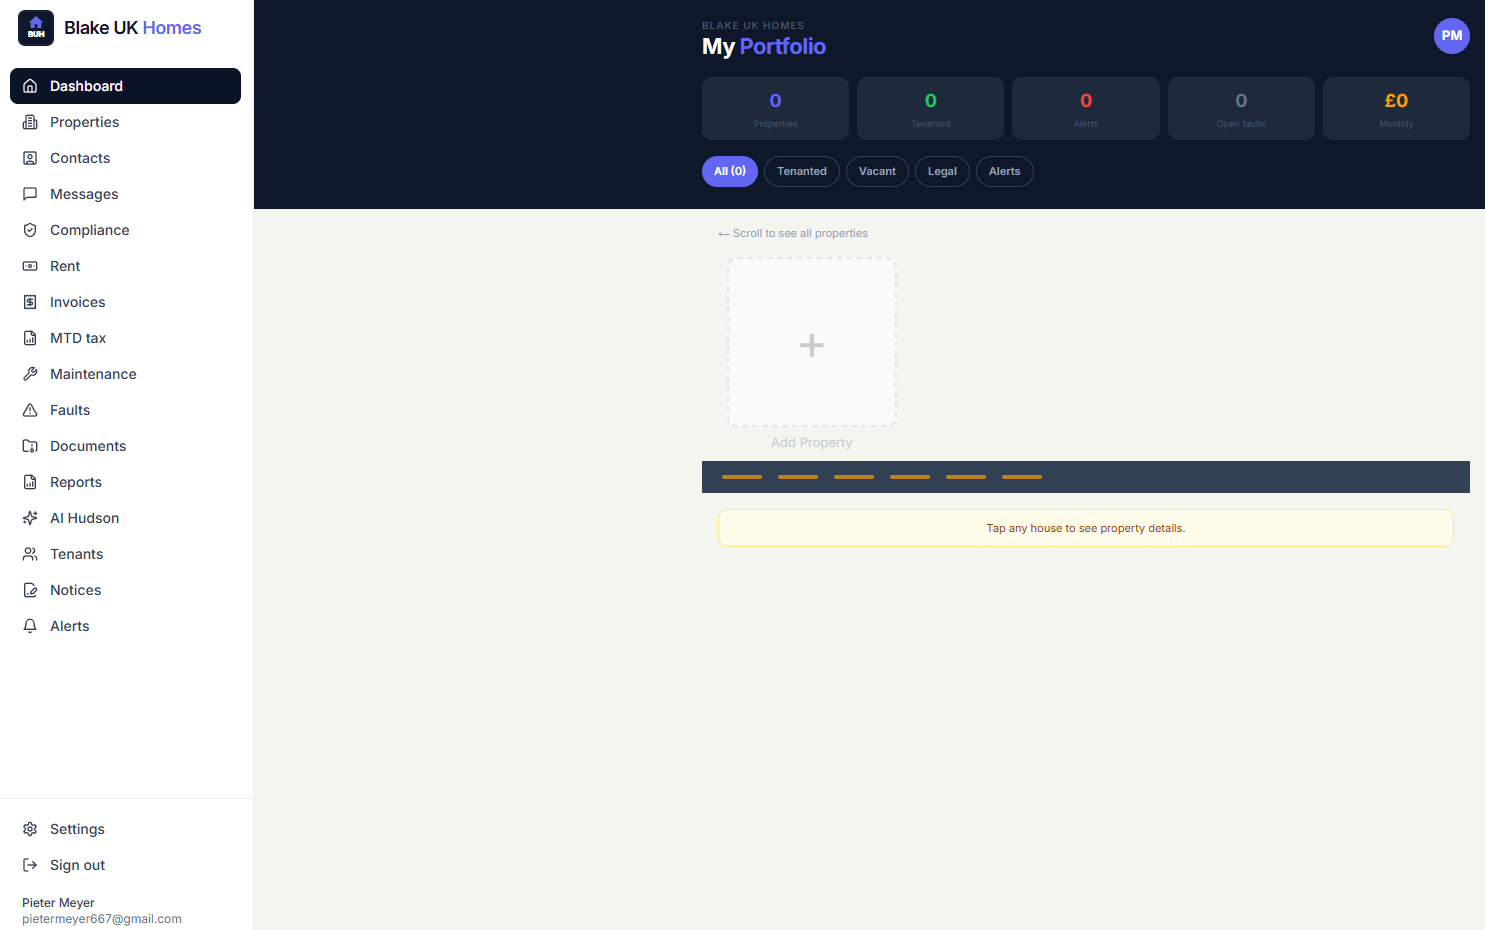Viewport: 1485px width, 930px height.
Task: Click the Documents folder icon
Action: [30, 446]
